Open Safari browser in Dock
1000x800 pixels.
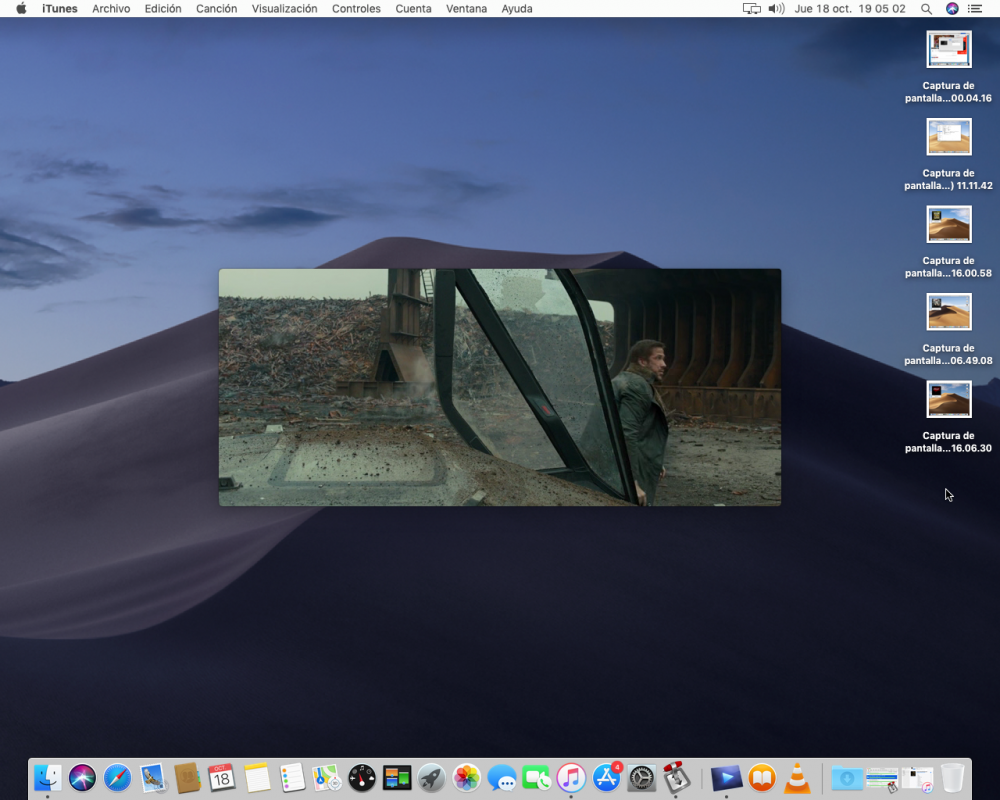pos(117,778)
